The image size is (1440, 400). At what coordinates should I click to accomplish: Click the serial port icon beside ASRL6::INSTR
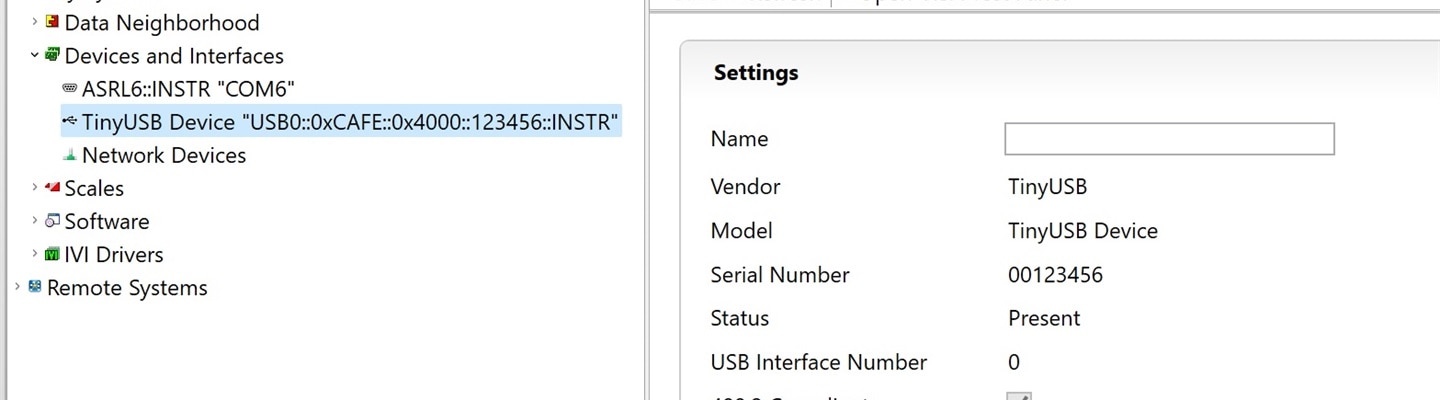coord(69,88)
